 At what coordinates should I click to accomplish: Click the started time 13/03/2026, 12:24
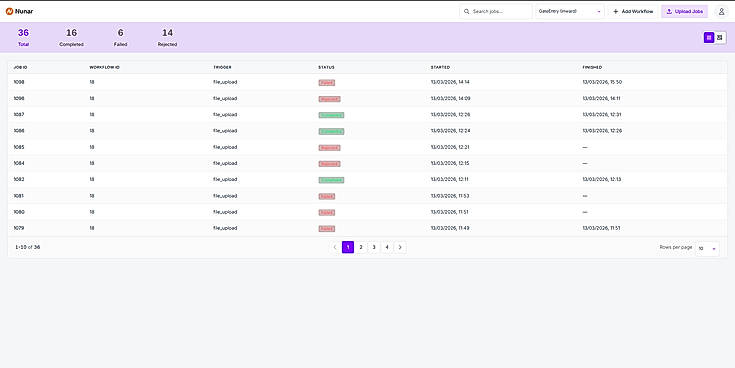click(450, 131)
